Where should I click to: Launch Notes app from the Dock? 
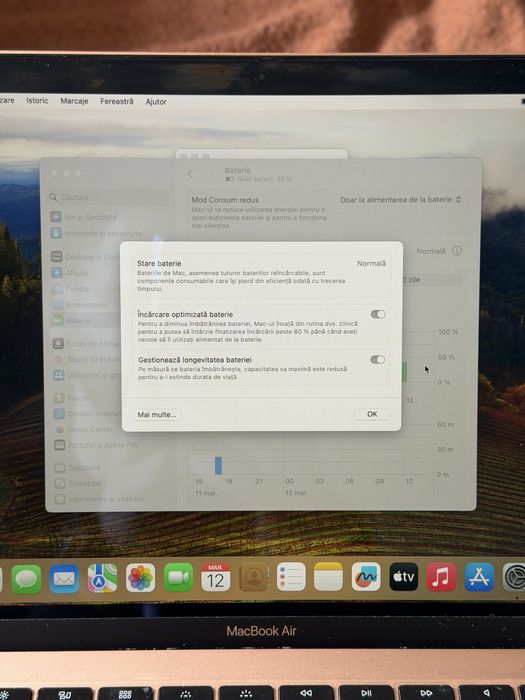[x=329, y=577]
